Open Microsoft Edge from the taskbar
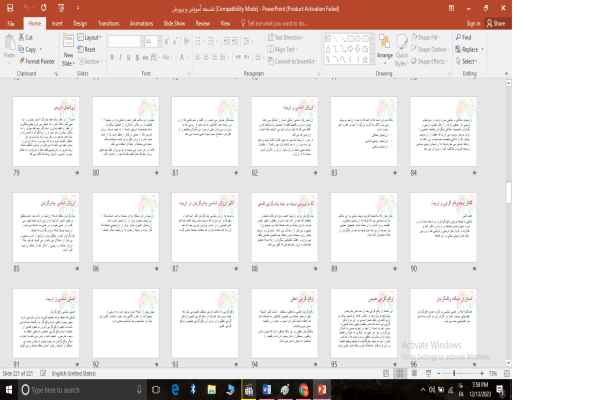600x400 pixels. [x=175, y=389]
